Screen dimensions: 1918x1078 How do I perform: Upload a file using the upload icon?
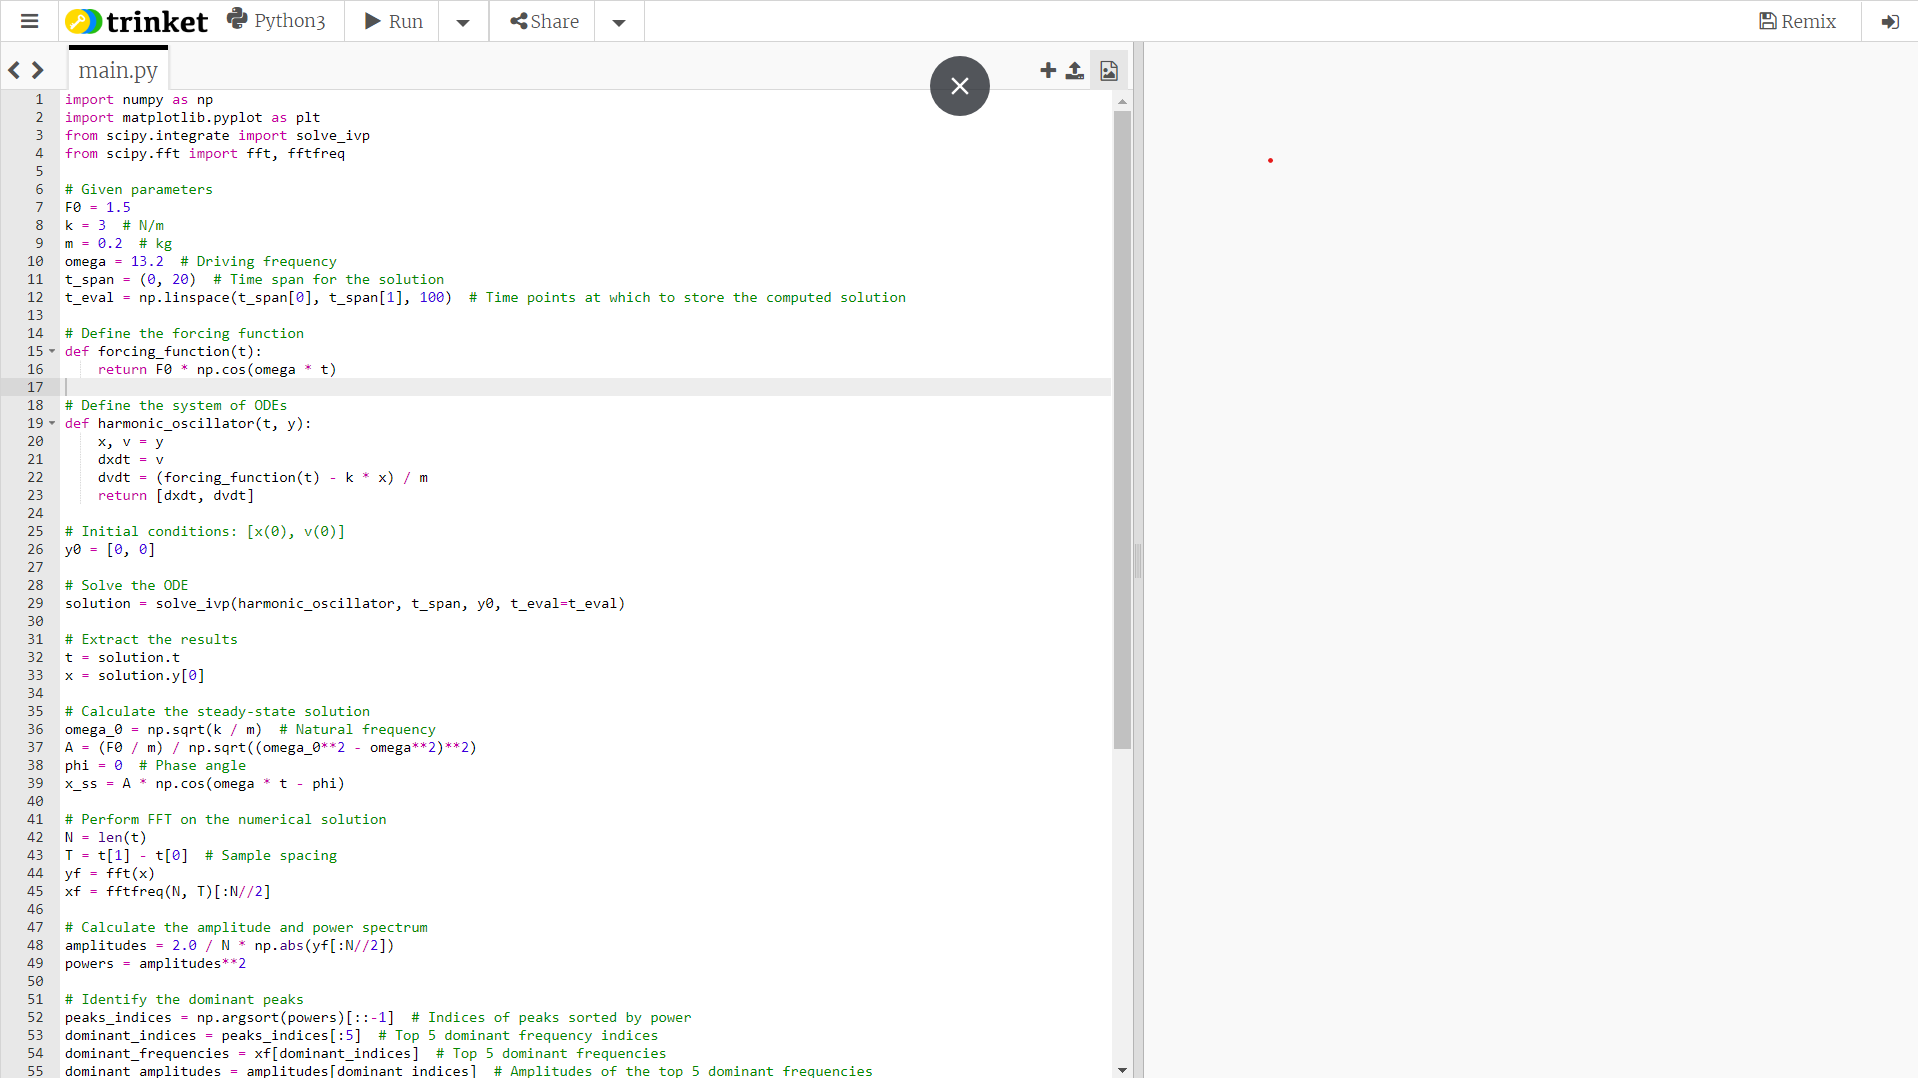pyautogui.click(x=1075, y=70)
